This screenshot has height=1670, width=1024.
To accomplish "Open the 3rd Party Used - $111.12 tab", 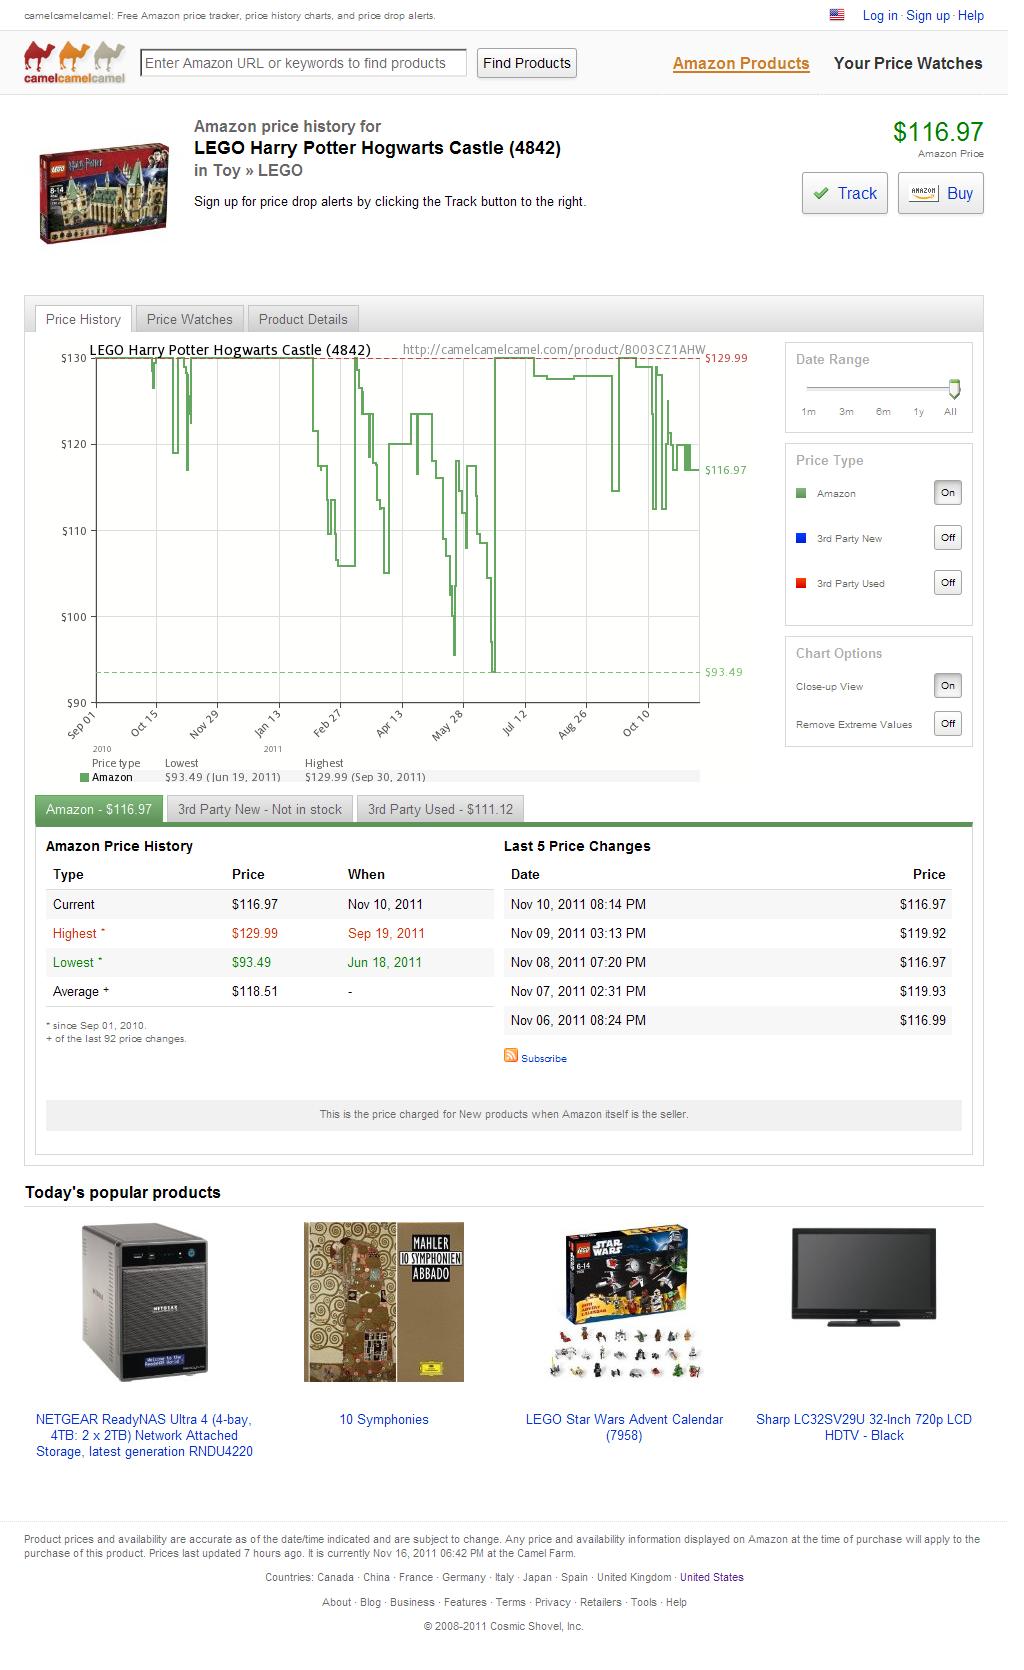I will pyautogui.click(x=440, y=809).
